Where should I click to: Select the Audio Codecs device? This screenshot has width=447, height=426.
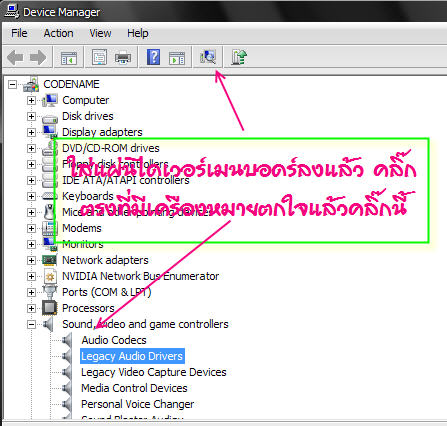coord(114,340)
